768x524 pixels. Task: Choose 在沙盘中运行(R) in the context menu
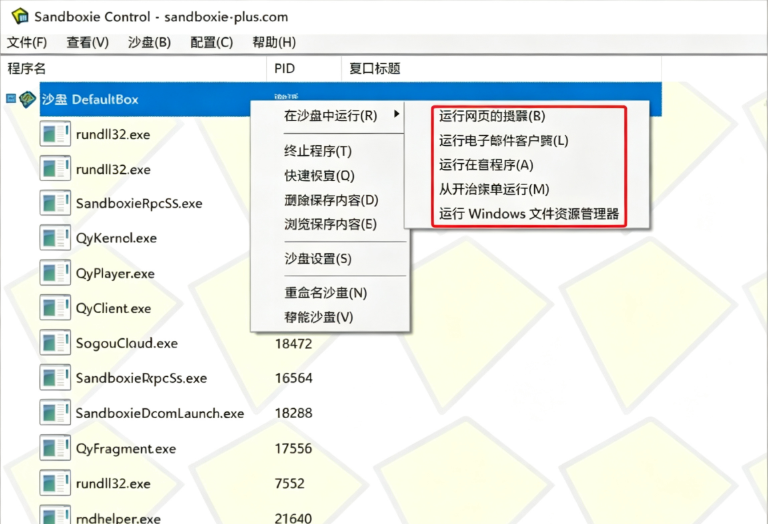[331, 116]
